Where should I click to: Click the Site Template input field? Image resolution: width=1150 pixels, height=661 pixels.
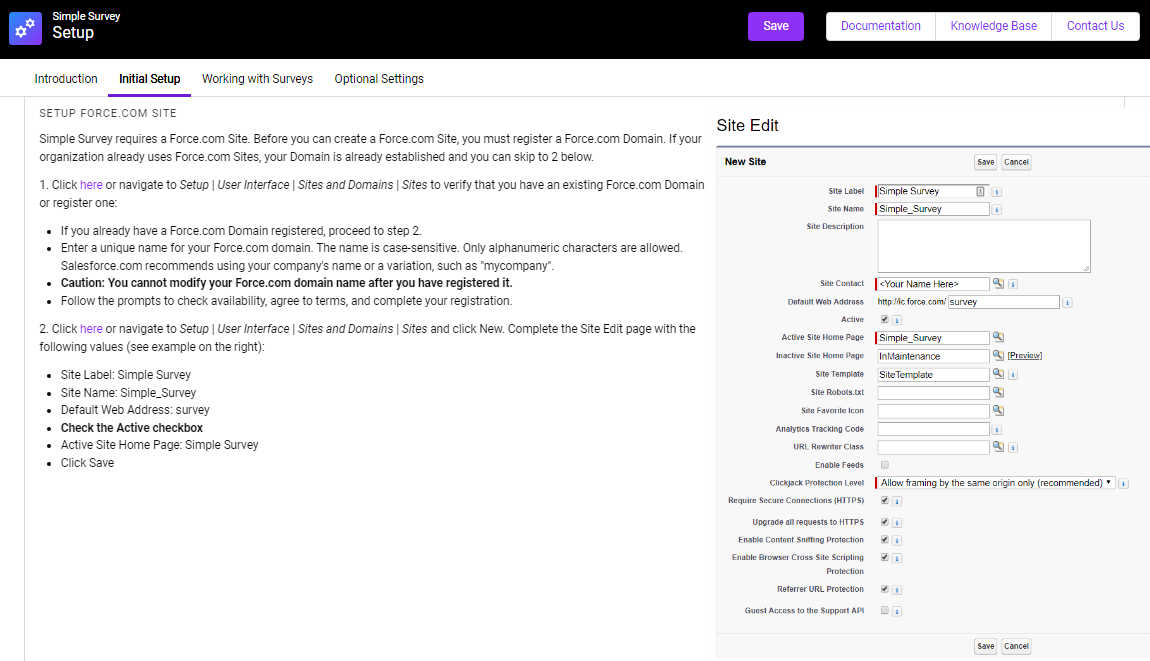[x=933, y=374]
